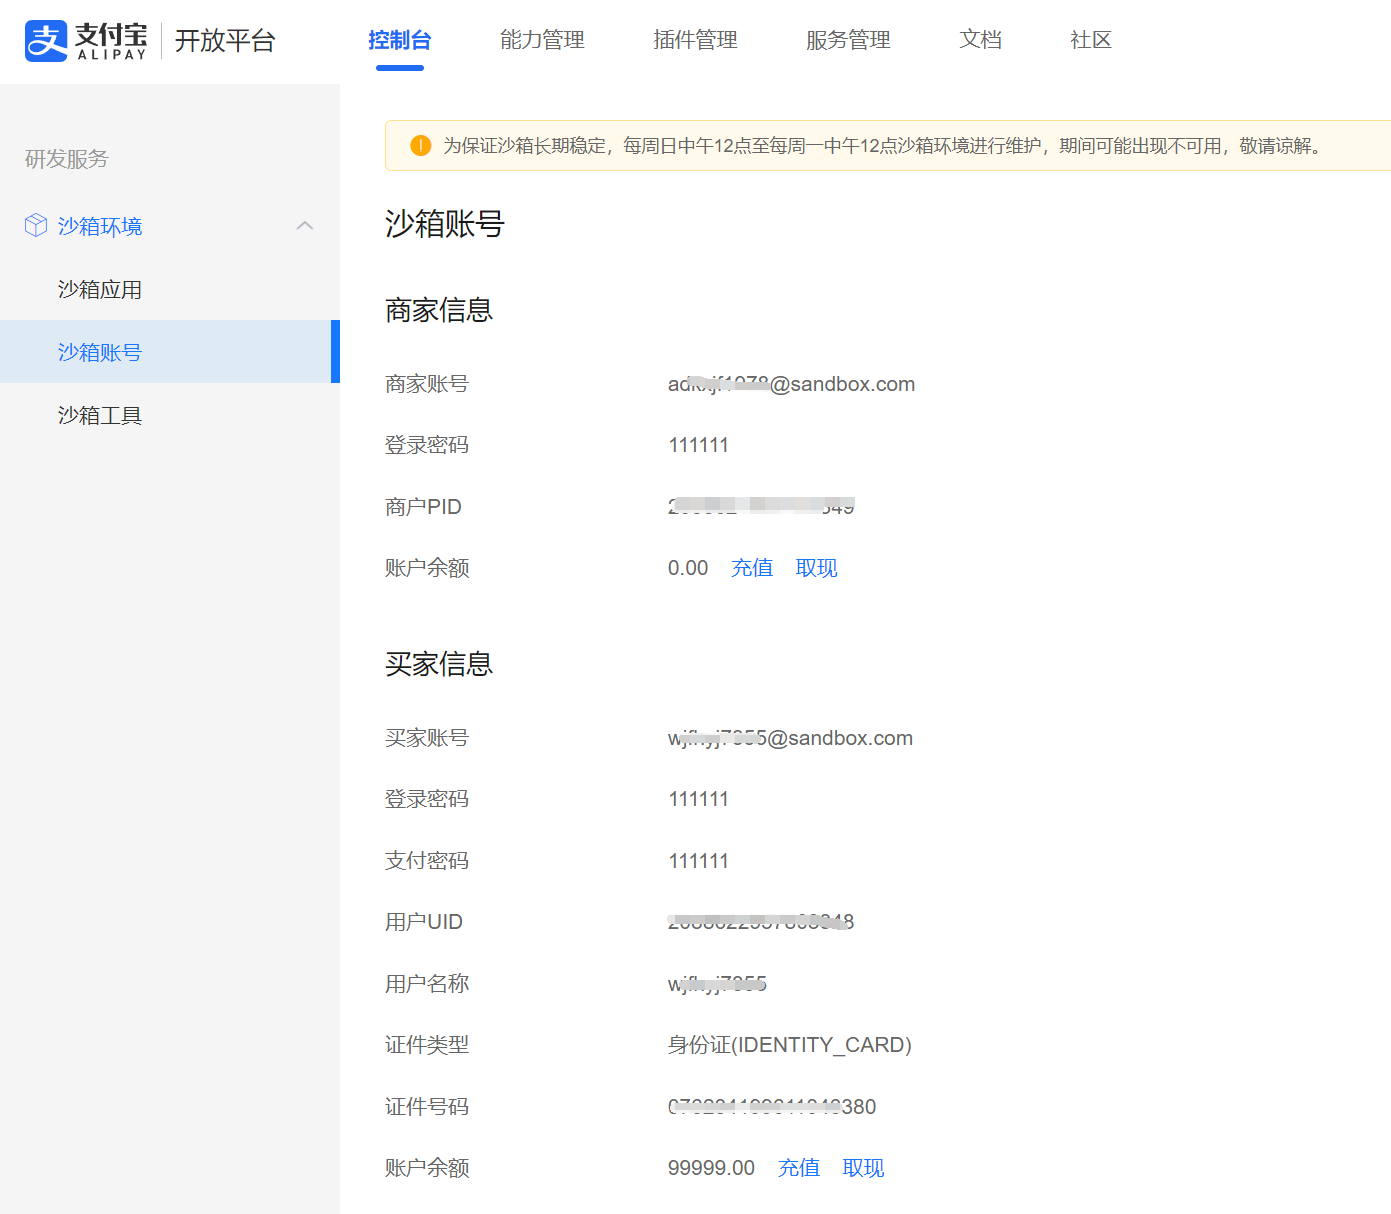Viewport: 1391px width, 1214px height.
Task: Open 沙箱工具 from the sidebar
Action: coord(99,415)
